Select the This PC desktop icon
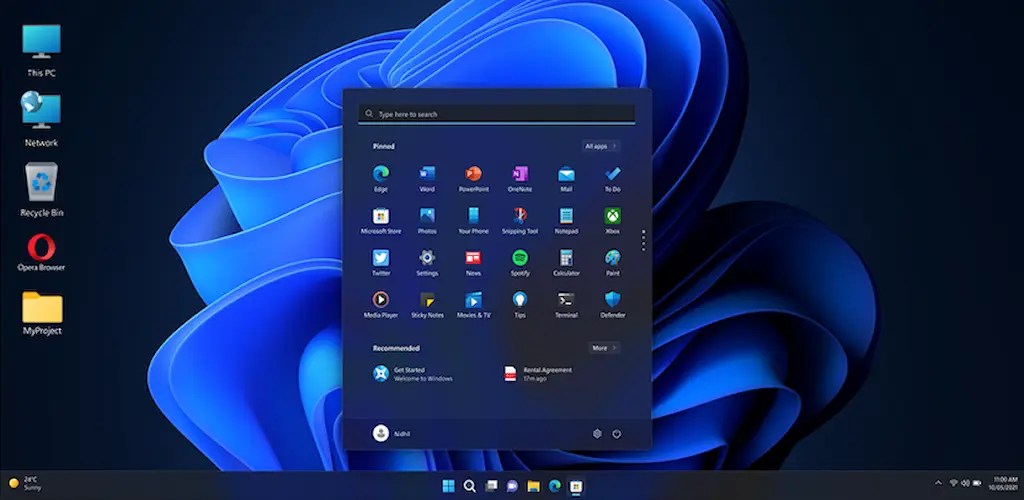The height and width of the screenshot is (500, 1024). point(41,51)
